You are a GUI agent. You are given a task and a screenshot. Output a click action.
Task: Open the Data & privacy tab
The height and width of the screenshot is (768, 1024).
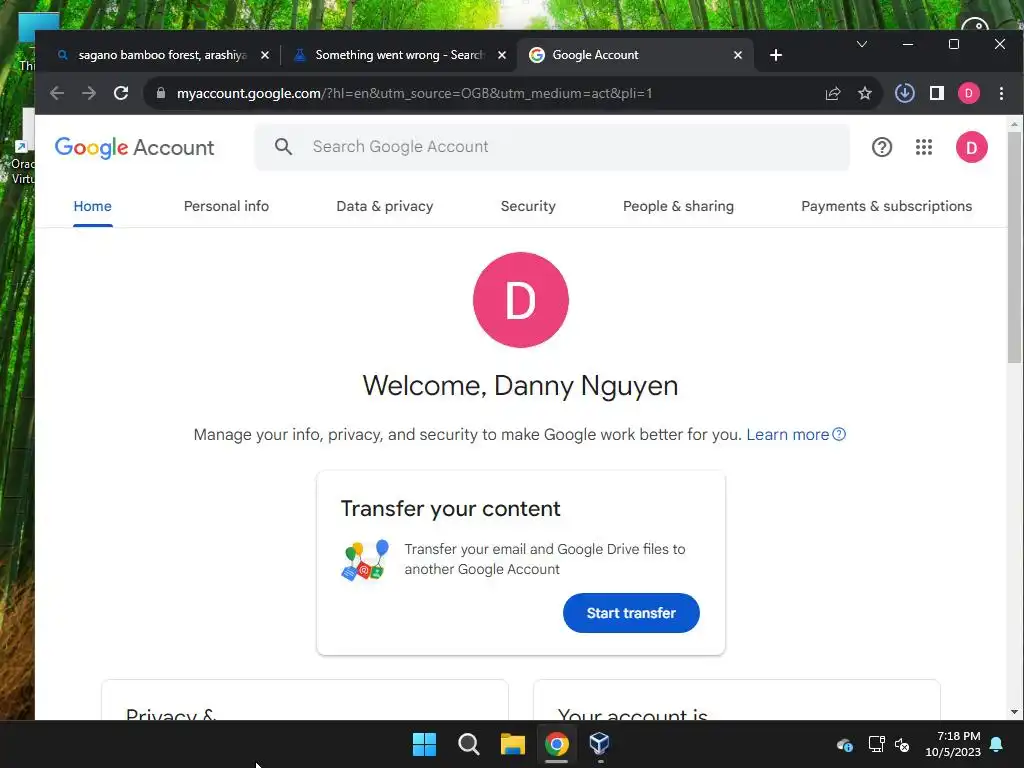(385, 206)
